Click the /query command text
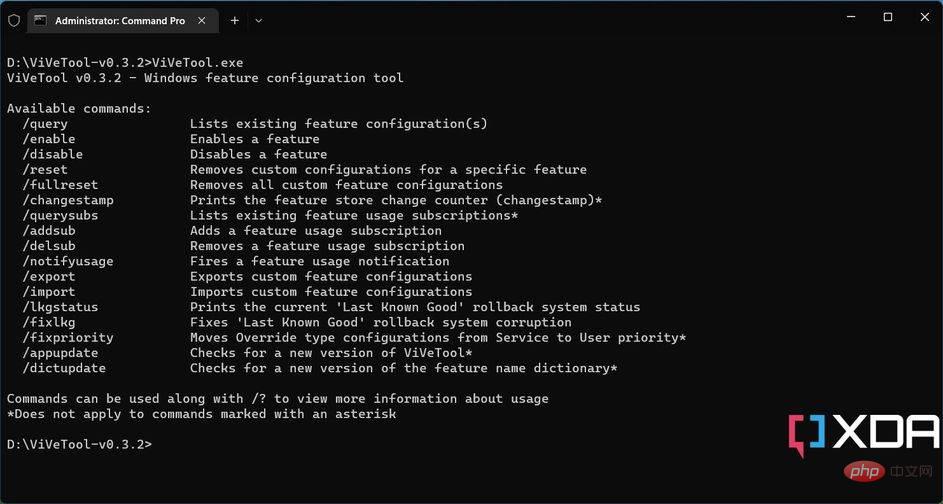 click(x=45, y=124)
